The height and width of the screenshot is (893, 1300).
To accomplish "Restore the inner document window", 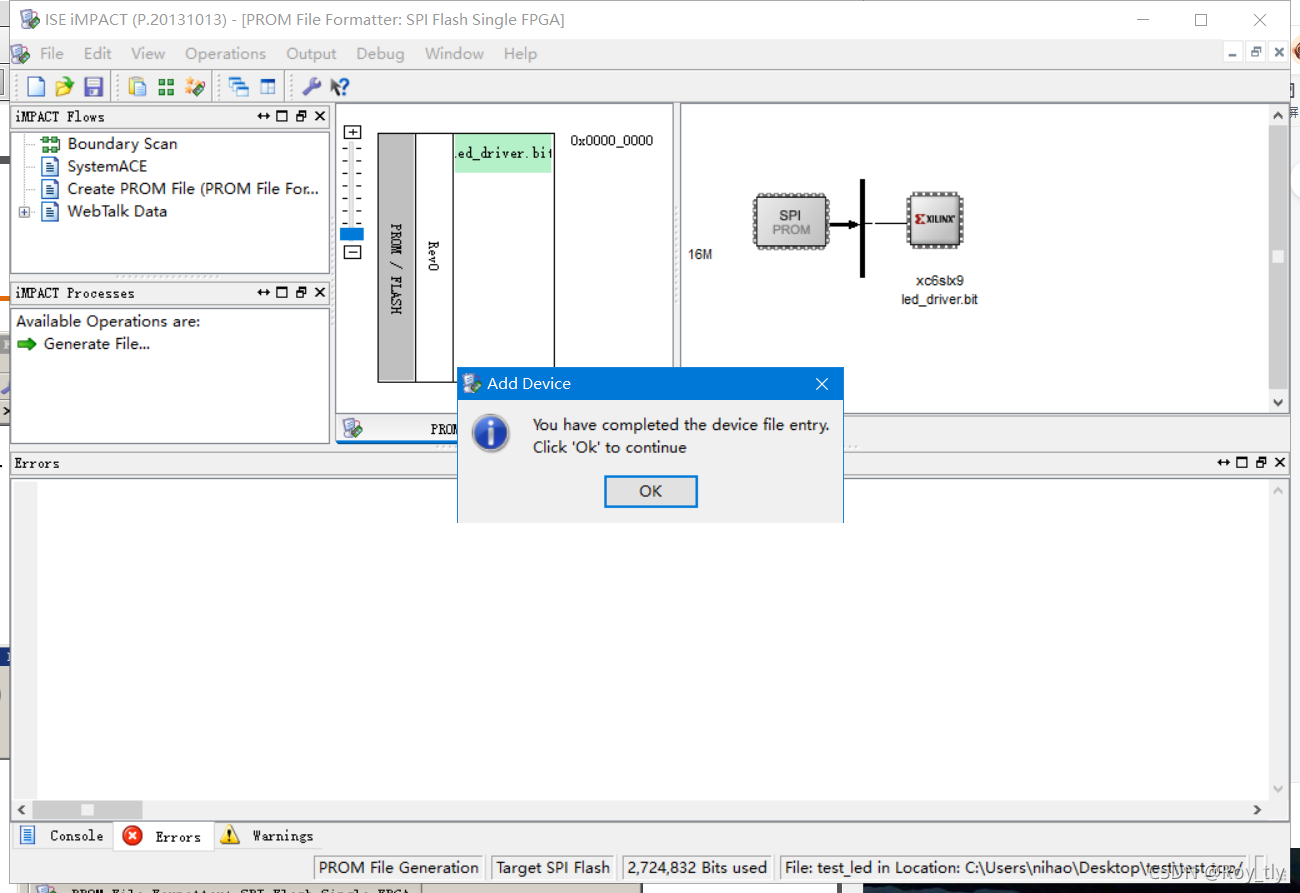I will 1256,53.
